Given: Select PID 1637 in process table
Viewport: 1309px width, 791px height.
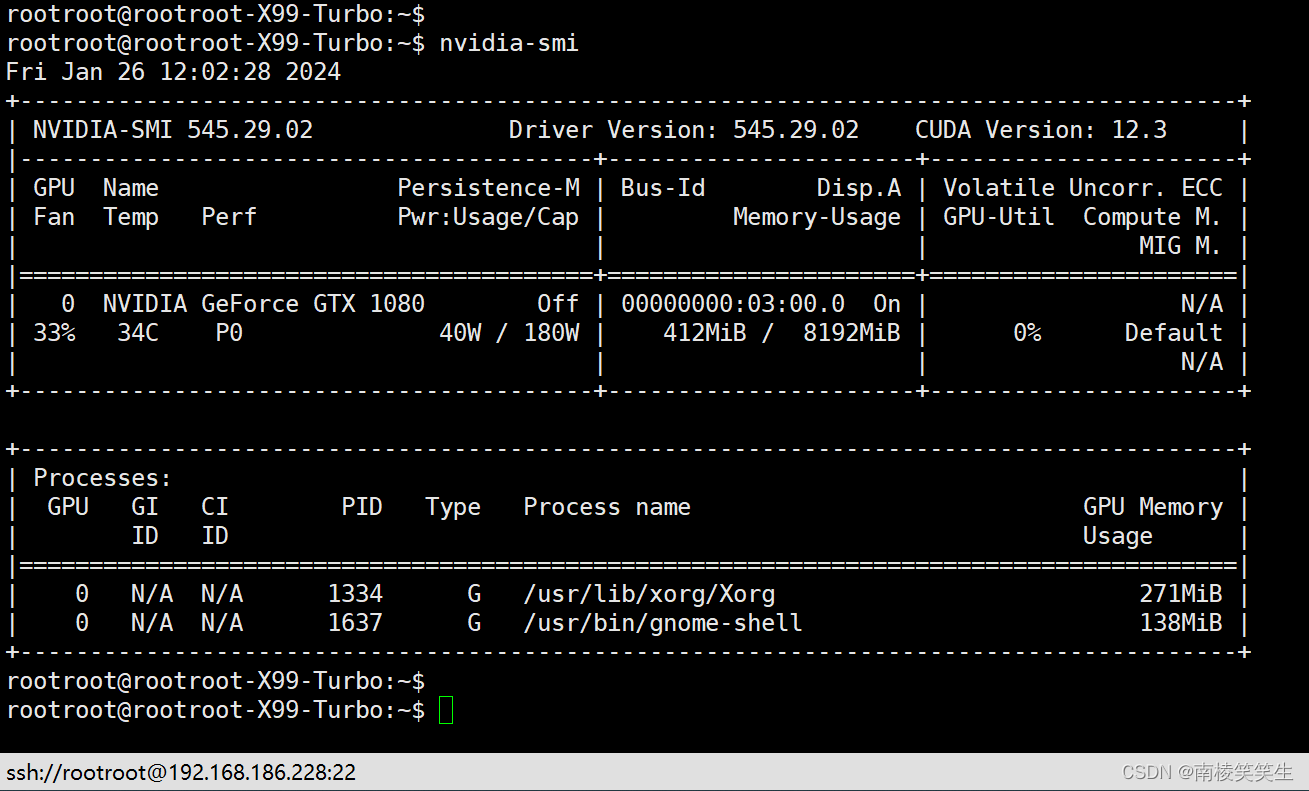Looking at the screenshot, I should click(x=355, y=623).
